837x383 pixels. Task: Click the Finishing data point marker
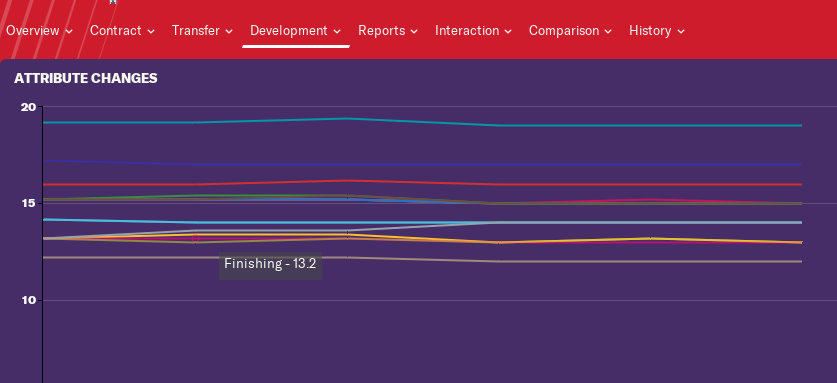tap(195, 238)
